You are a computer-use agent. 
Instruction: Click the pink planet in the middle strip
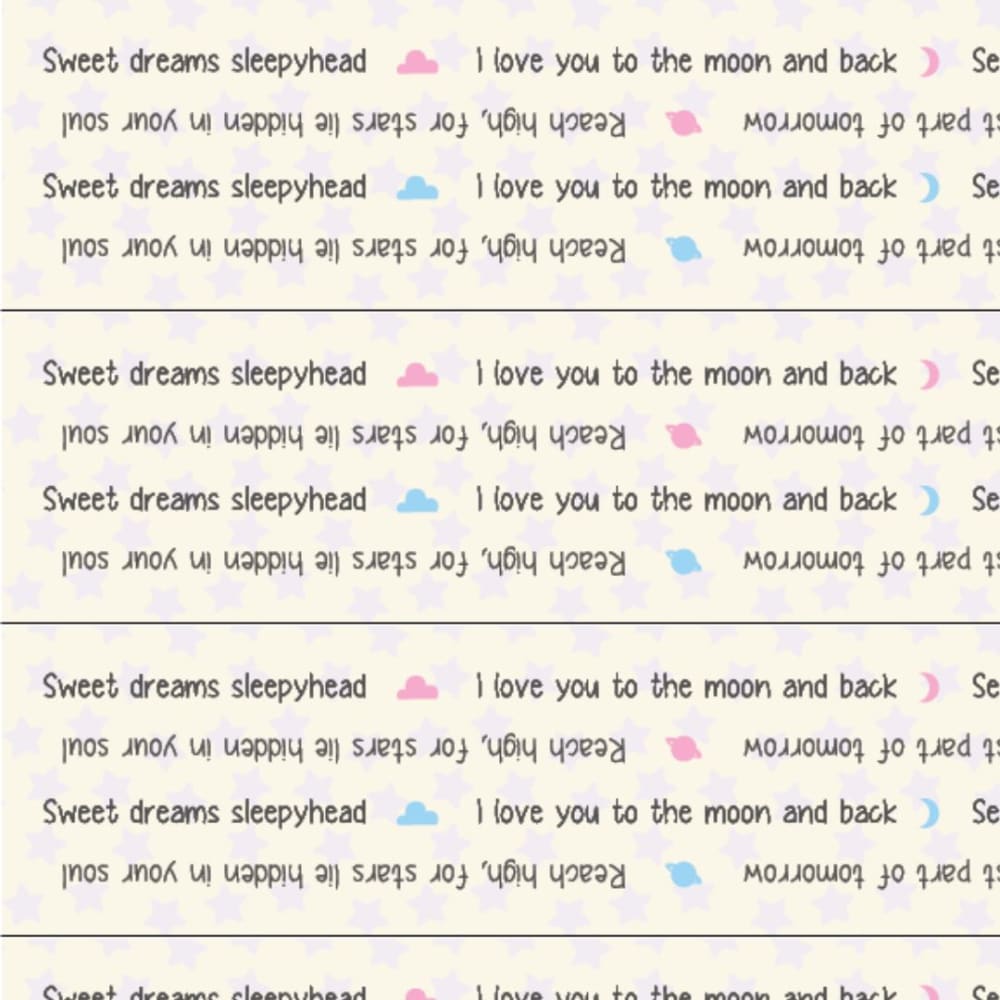(x=685, y=436)
